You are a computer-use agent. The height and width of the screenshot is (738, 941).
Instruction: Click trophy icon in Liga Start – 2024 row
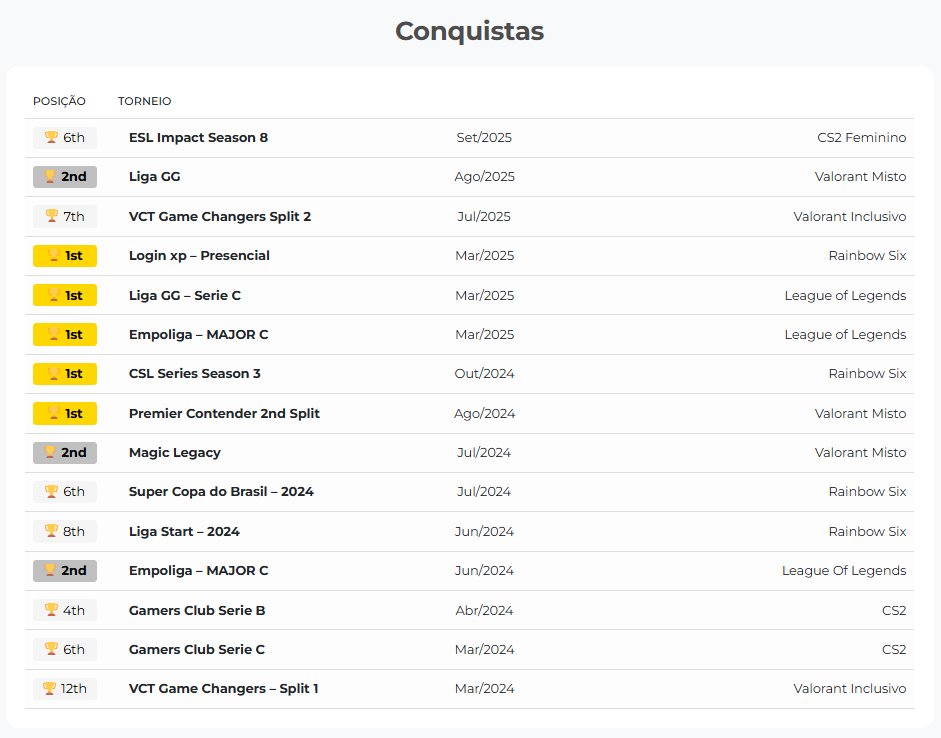point(52,531)
